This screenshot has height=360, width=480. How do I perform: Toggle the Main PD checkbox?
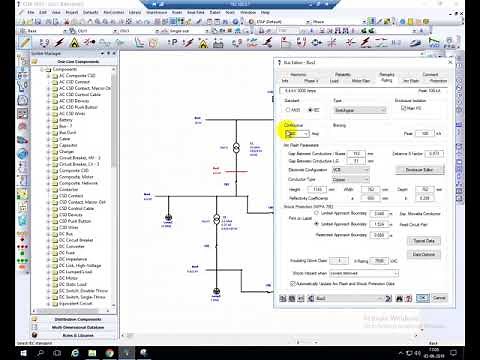coord(403,108)
